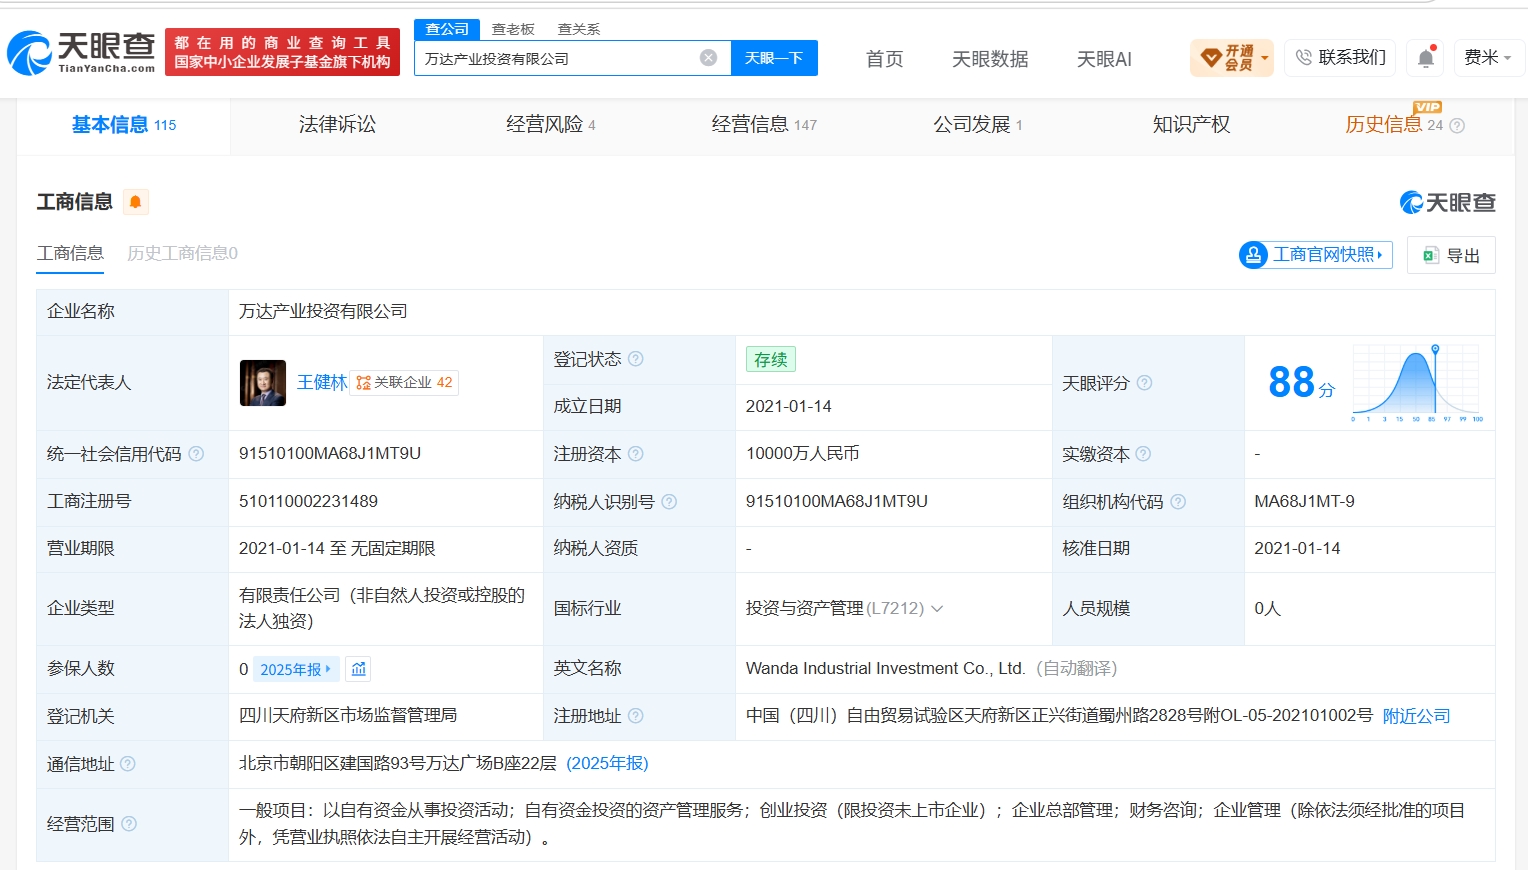Click the 天眼评分 distribution chart

1417,383
